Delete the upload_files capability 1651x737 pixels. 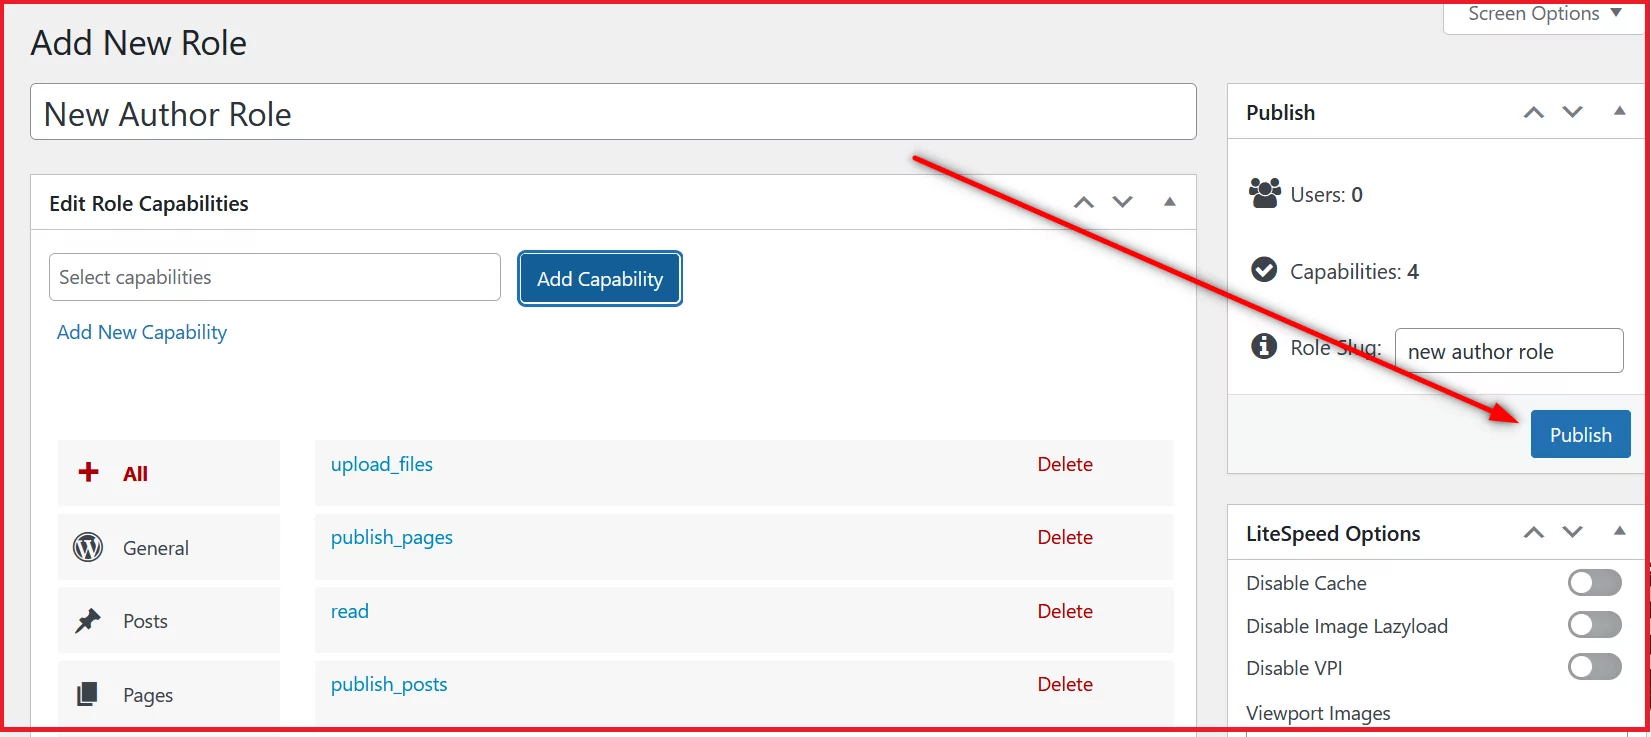[1064, 464]
